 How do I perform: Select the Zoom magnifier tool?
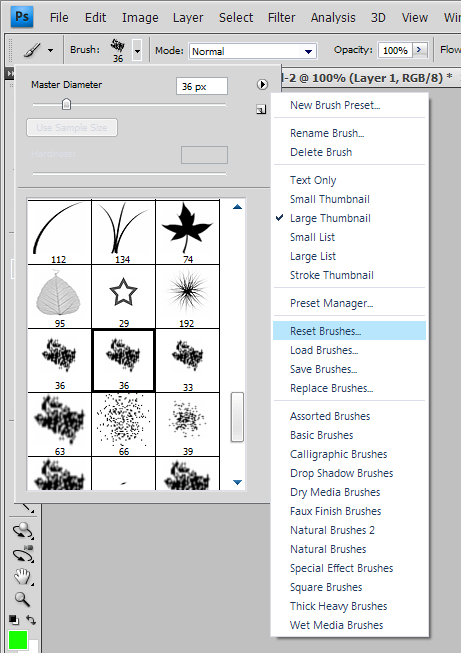pyautogui.click(x=22, y=599)
